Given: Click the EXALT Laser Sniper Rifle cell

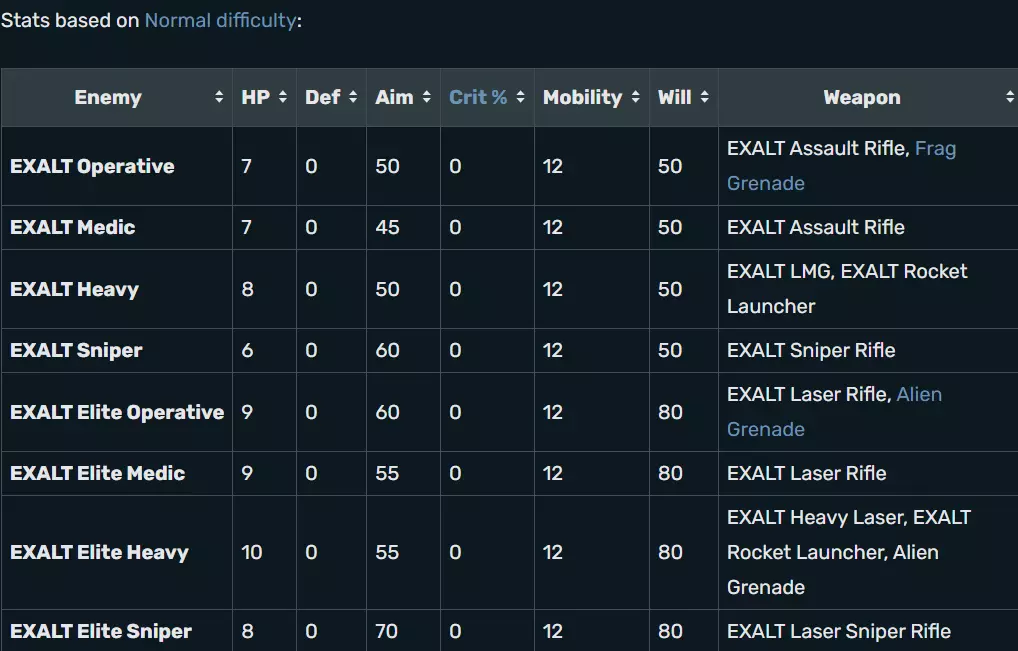Looking at the screenshot, I should [838, 632].
